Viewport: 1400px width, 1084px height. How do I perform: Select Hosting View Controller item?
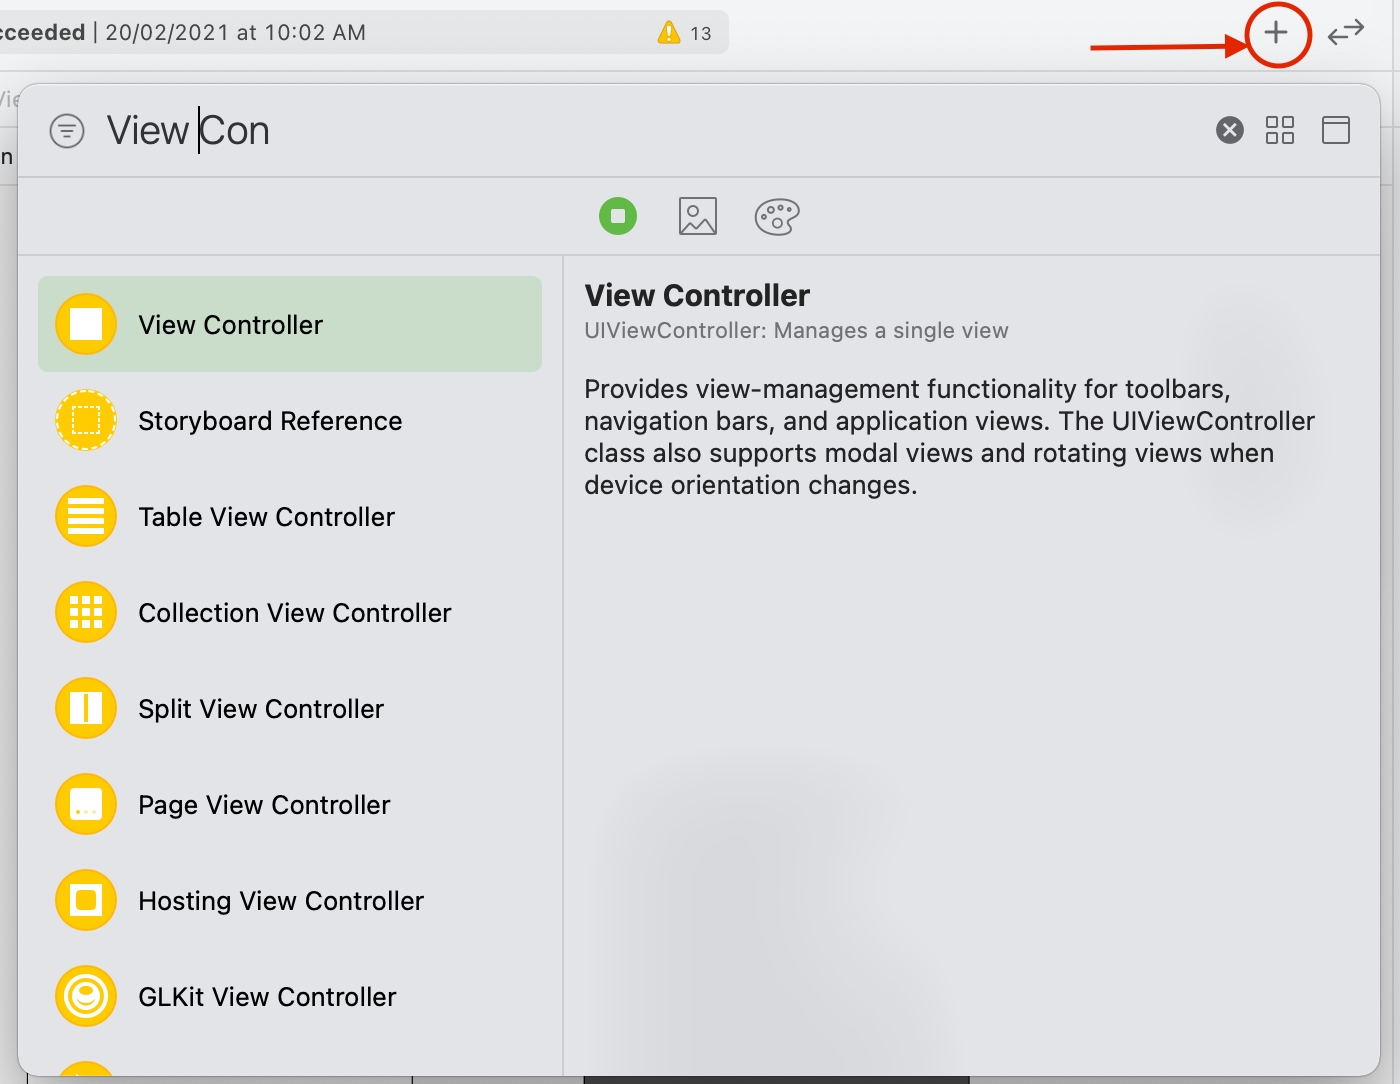(280, 901)
